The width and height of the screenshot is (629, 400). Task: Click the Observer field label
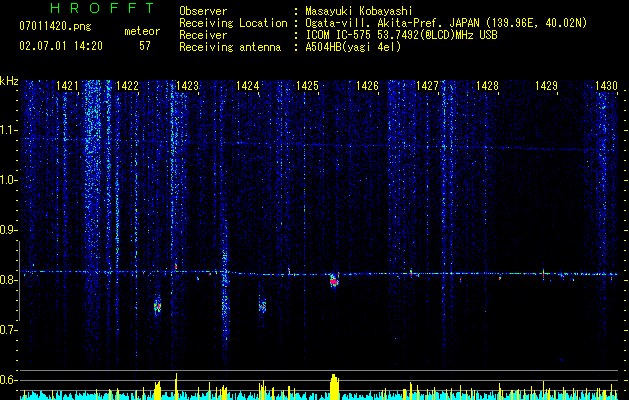pyautogui.click(x=203, y=11)
